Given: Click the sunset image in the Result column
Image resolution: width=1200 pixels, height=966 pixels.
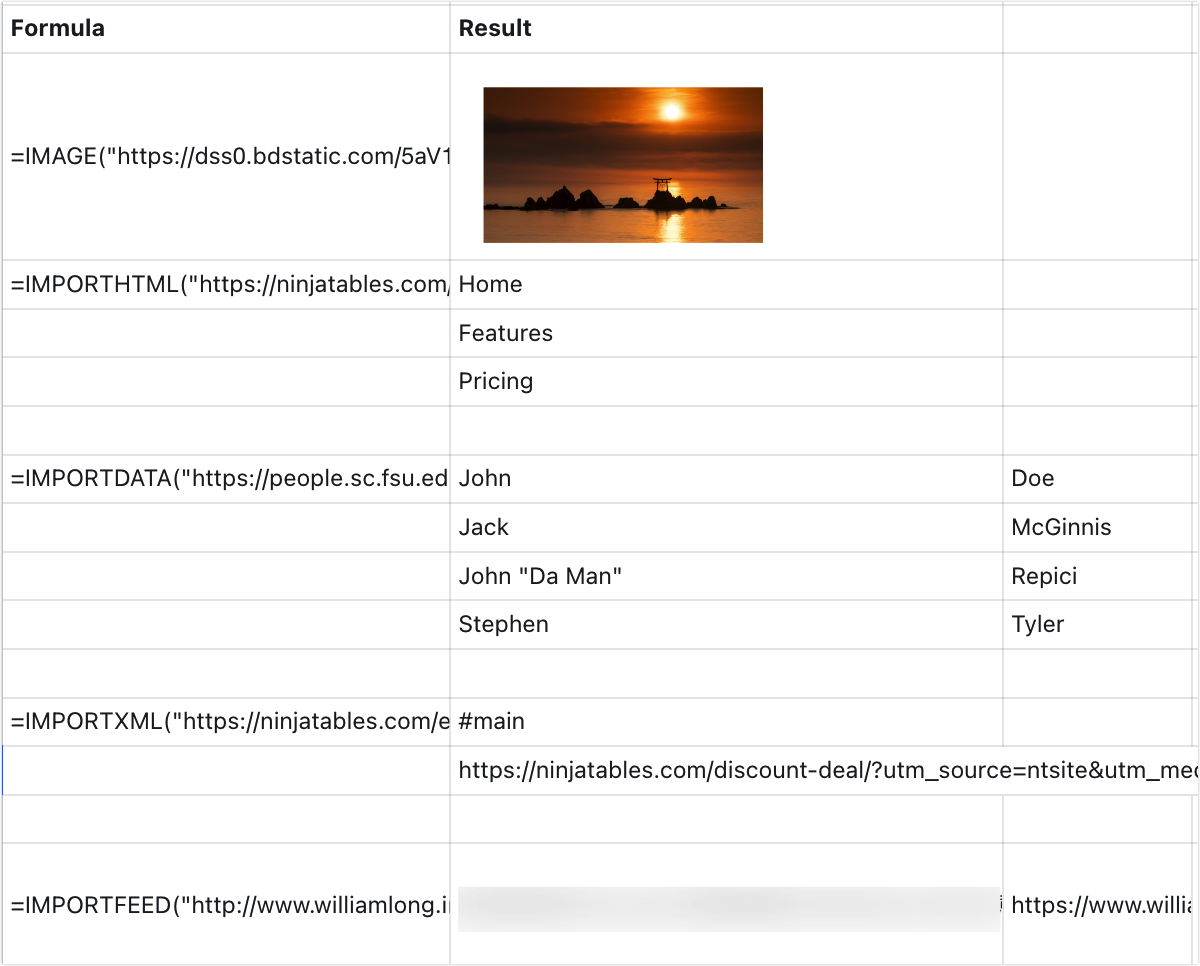Looking at the screenshot, I should click(622, 165).
